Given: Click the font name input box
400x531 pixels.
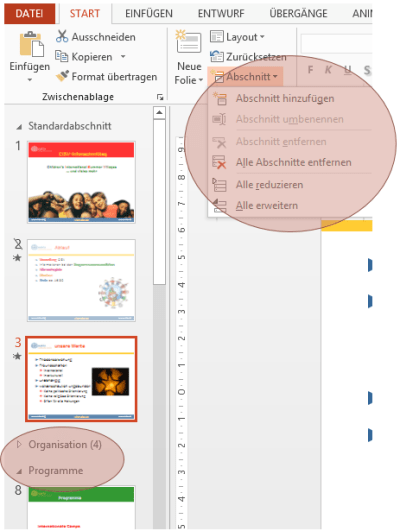Looking at the screenshot, I should pos(336,43).
